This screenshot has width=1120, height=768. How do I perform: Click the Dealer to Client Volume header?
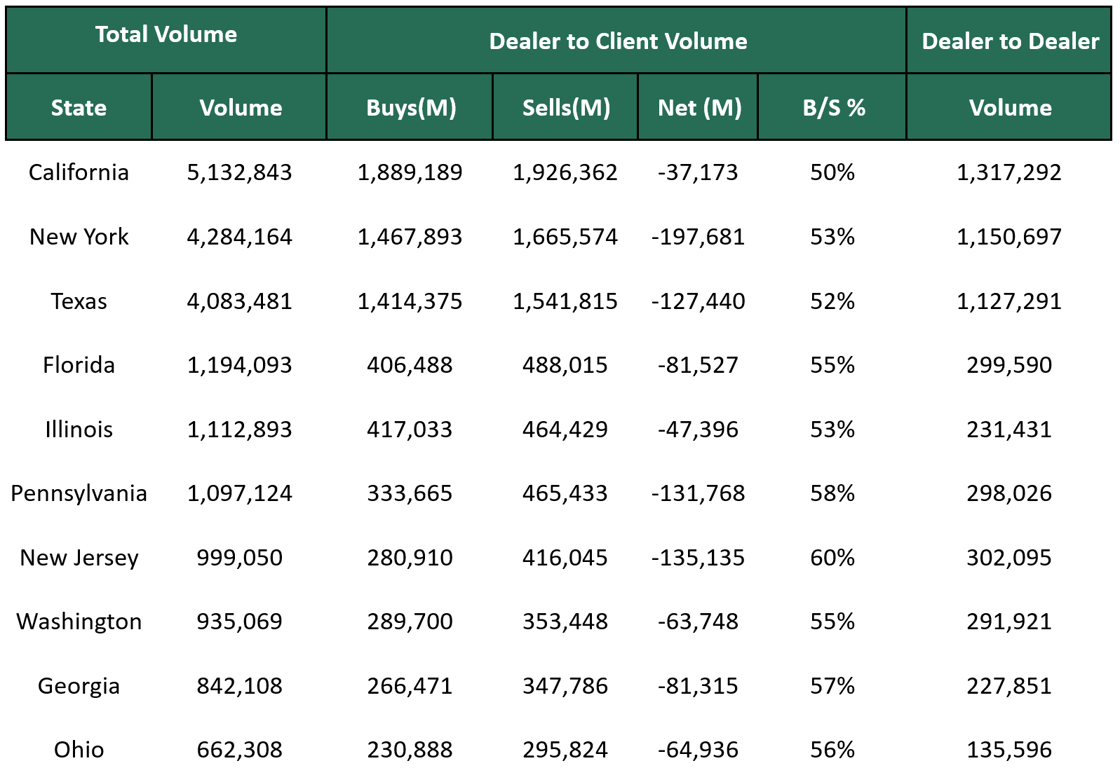(616, 41)
